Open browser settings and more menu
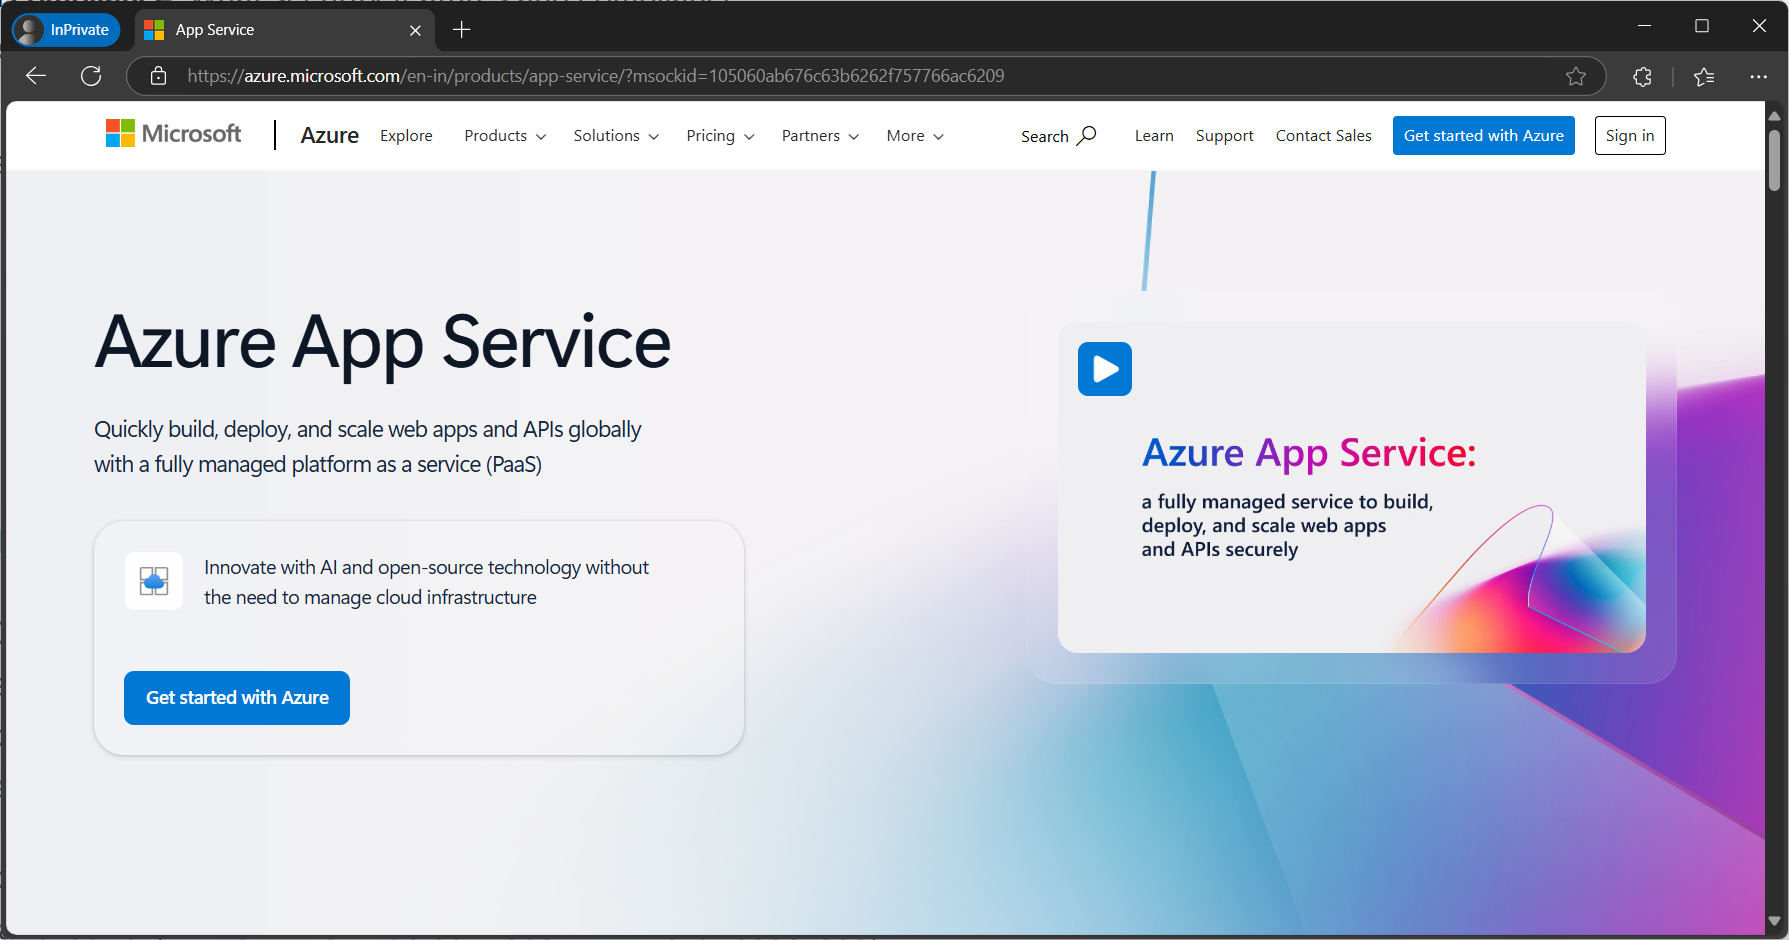1789x940 pixels. click(1758, 76)
